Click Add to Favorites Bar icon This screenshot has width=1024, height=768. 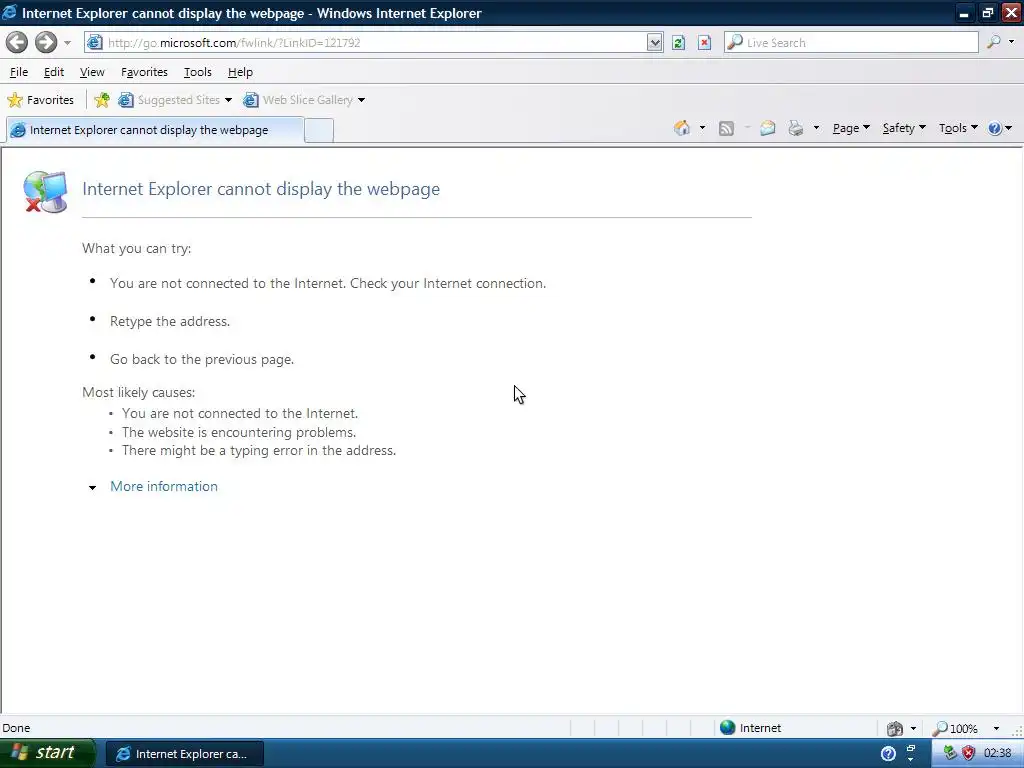pos(102,100)
